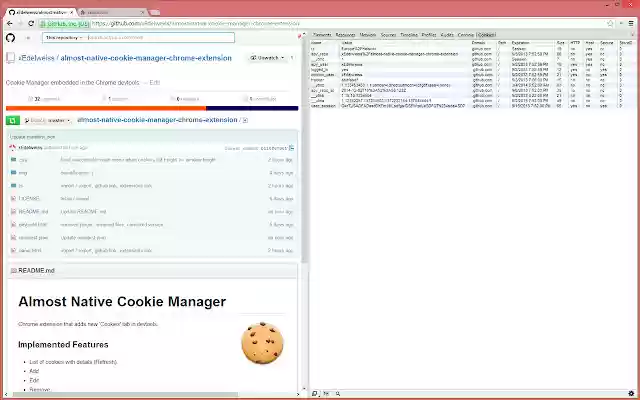Sort cookies by Expiration column header
The image size is (640, 400).
coord(531,43)
